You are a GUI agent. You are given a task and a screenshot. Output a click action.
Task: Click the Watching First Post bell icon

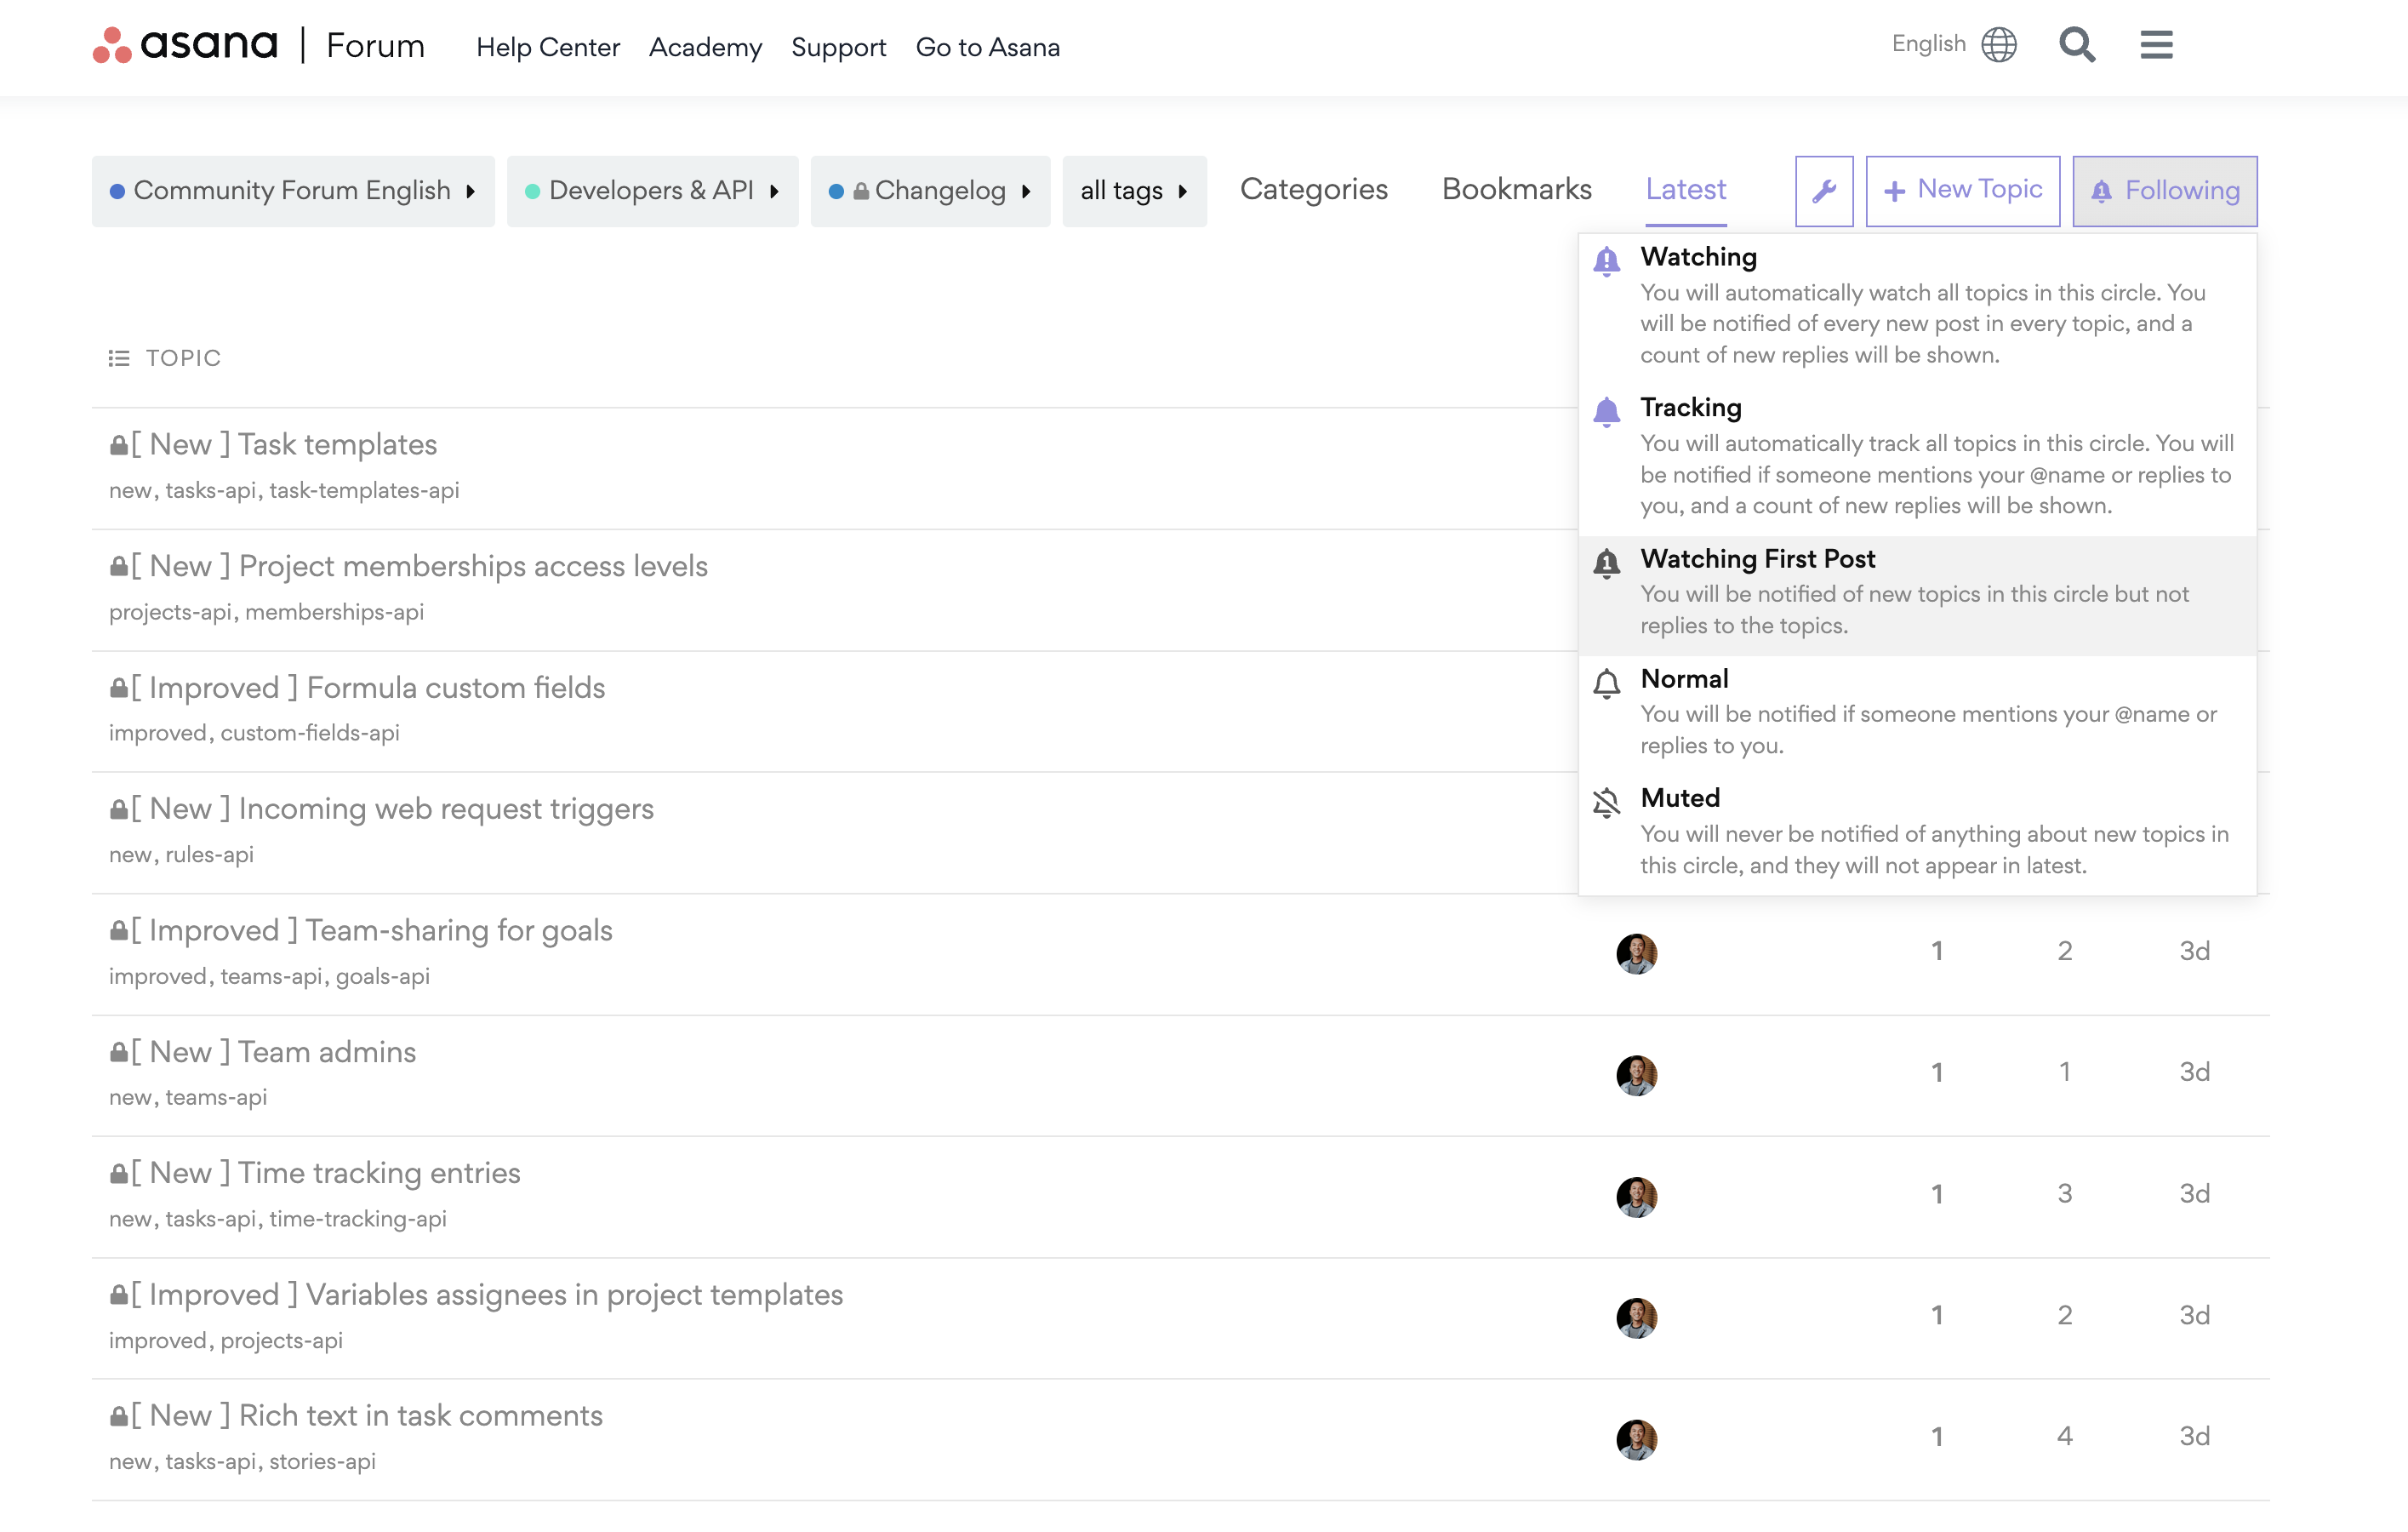coord(1606,563)
